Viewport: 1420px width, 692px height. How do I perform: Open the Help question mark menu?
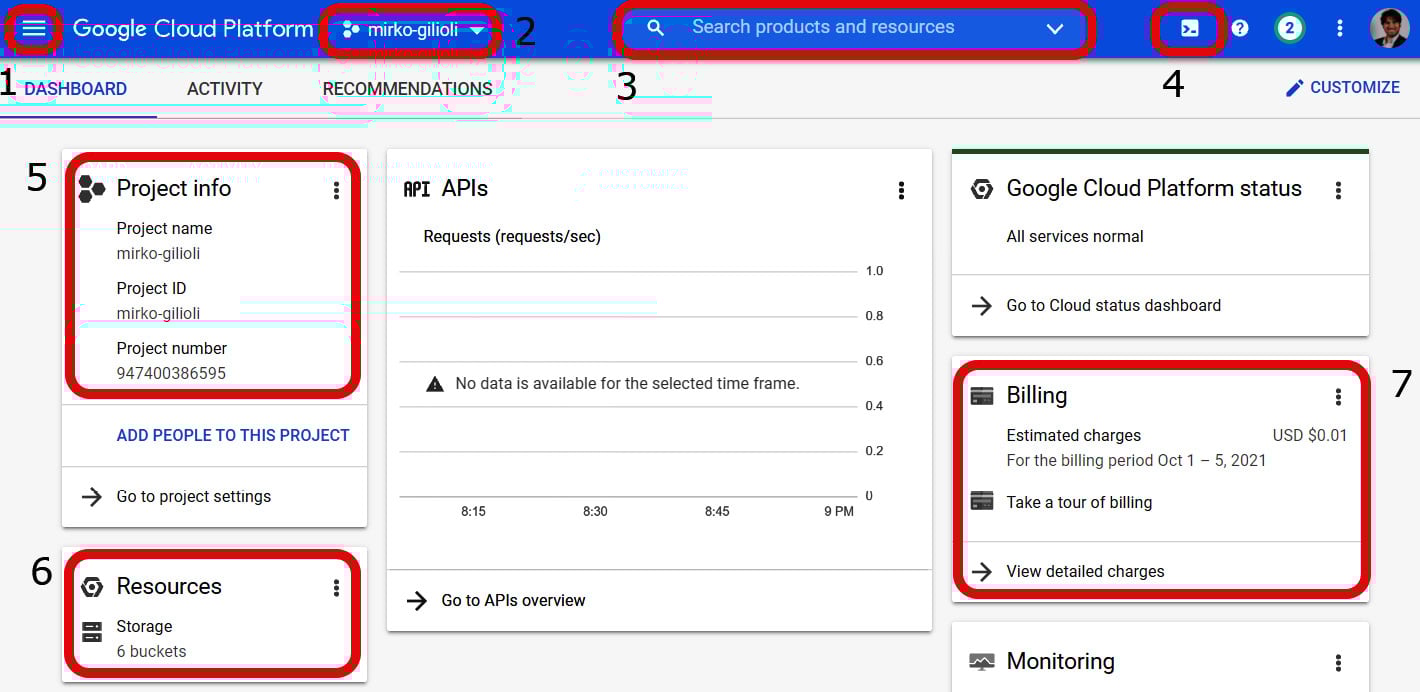coord(1240,28)
